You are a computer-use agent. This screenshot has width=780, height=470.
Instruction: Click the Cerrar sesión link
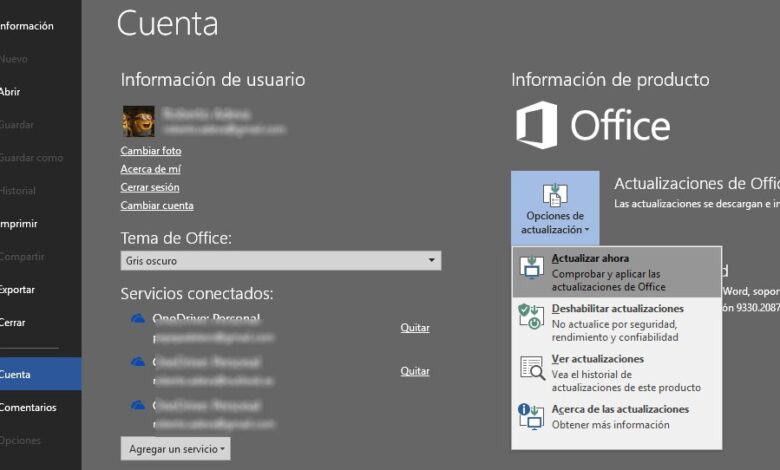click(150, 187)
